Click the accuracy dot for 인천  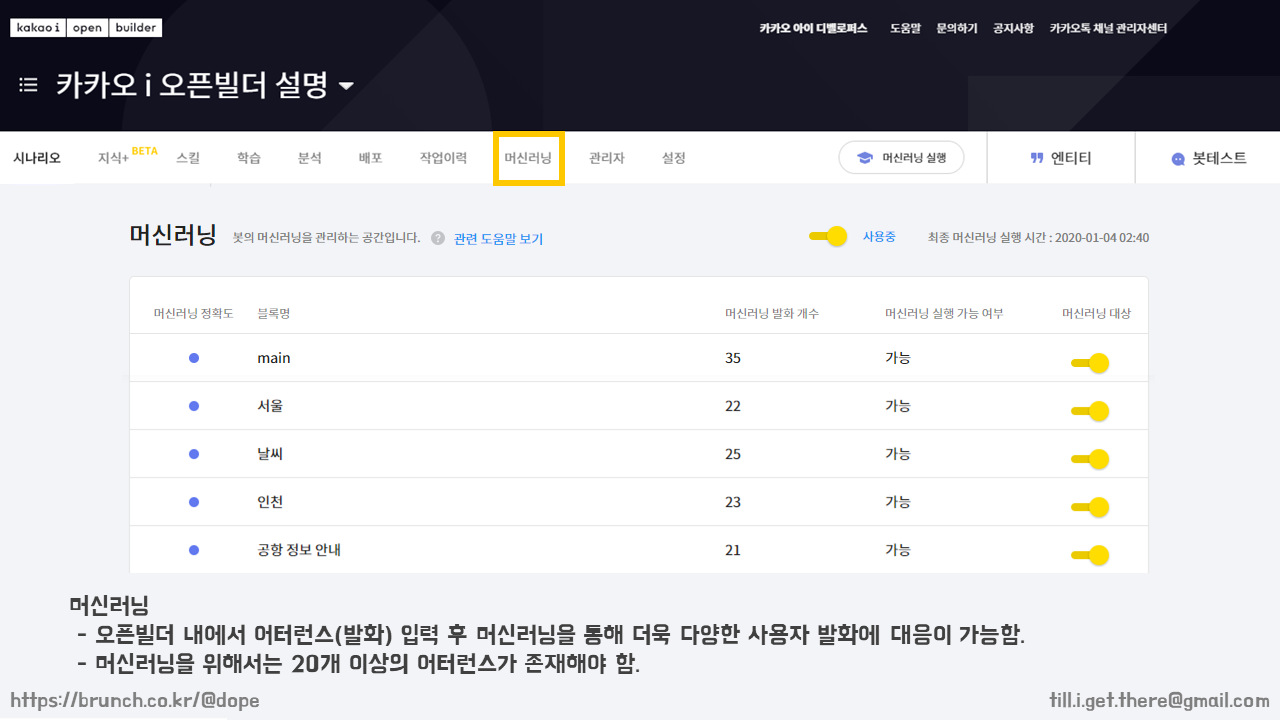point(194,502)
